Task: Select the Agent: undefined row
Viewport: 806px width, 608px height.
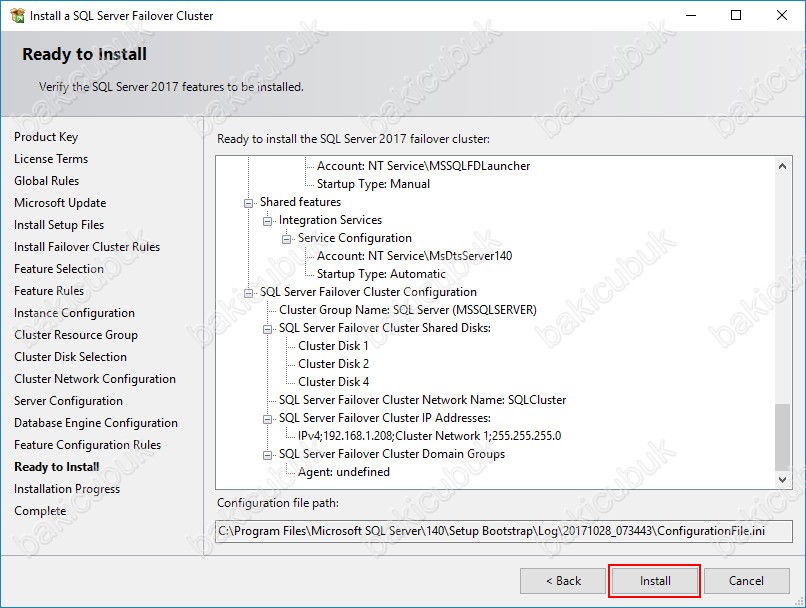Action: 343,472
